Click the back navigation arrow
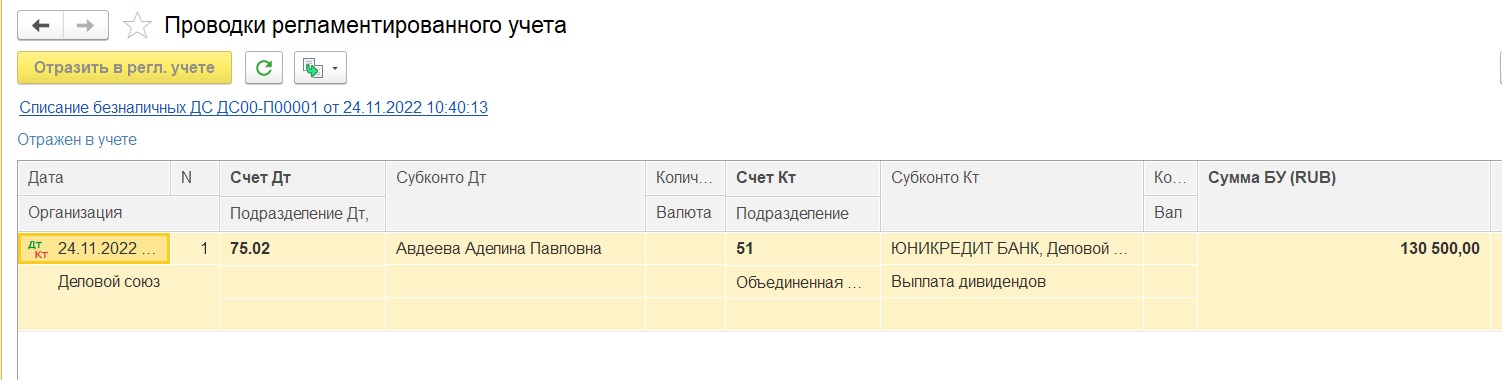Viewport: 1502px width, 380px height. [41, 25]
